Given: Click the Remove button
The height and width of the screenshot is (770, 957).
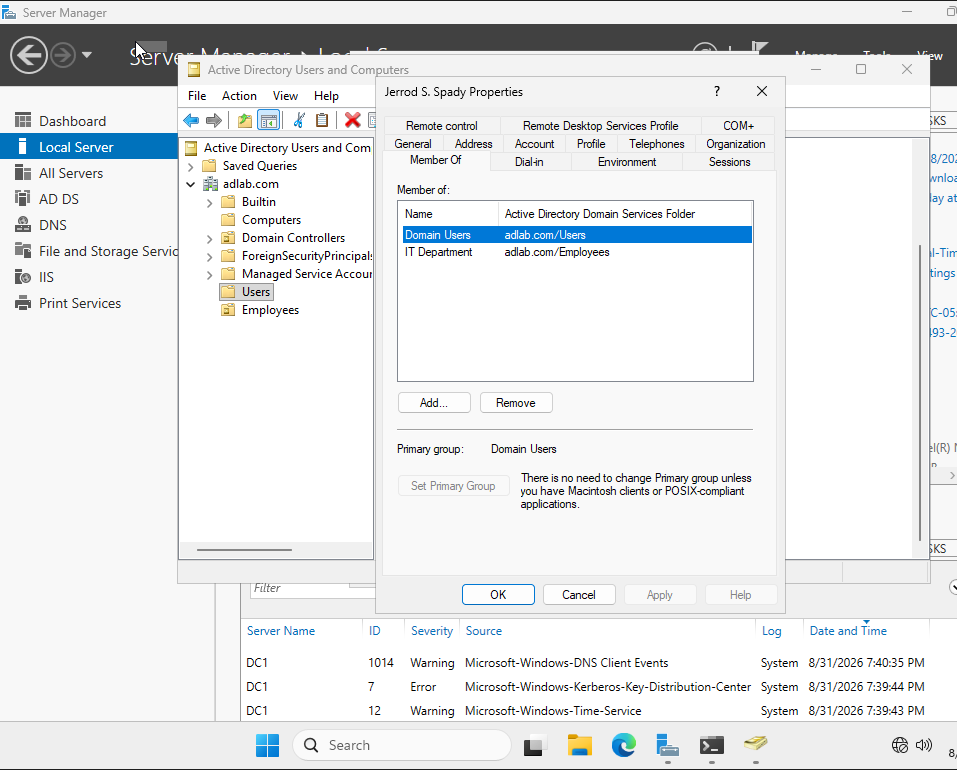Looking at the screenshot, I should (516, 403).
